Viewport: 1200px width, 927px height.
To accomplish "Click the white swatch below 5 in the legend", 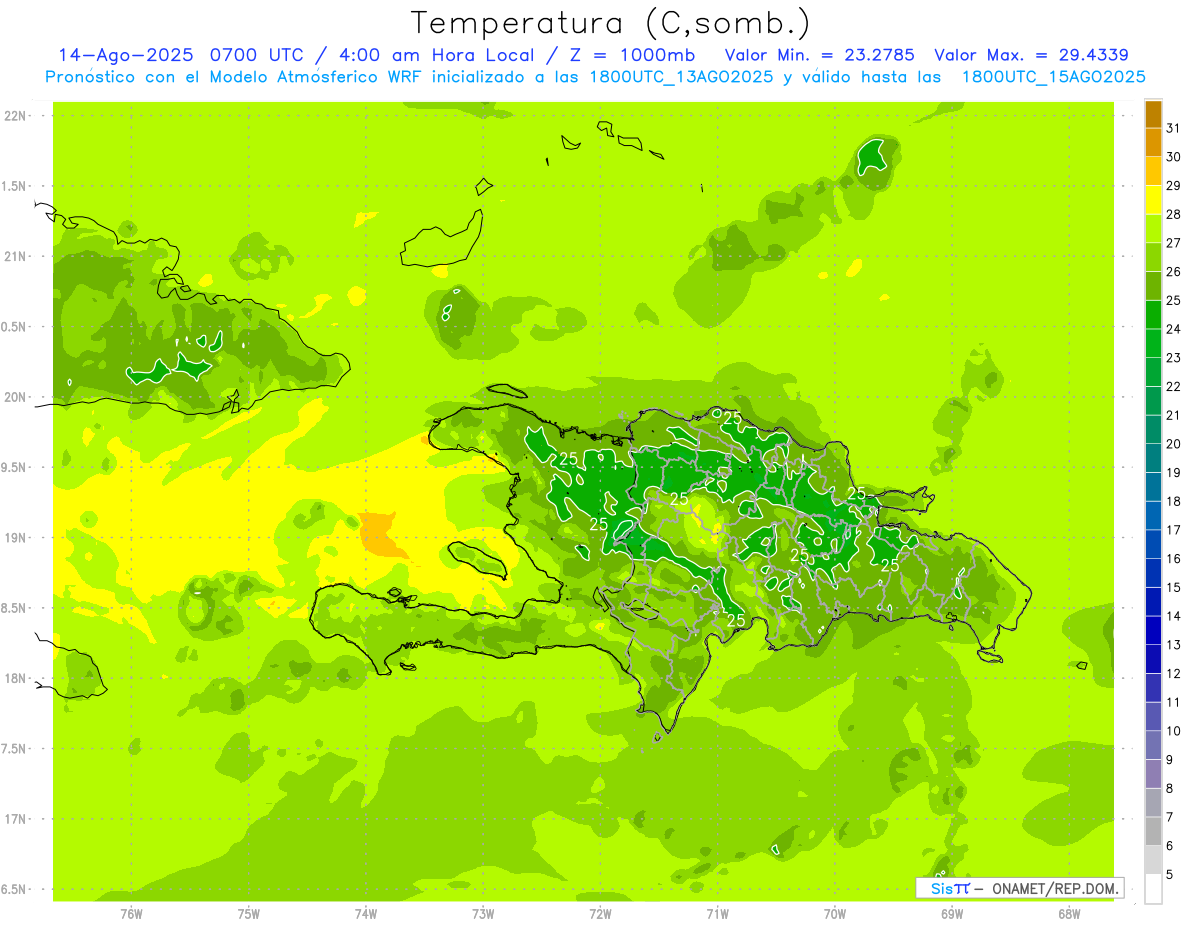I will [1153, 889].
